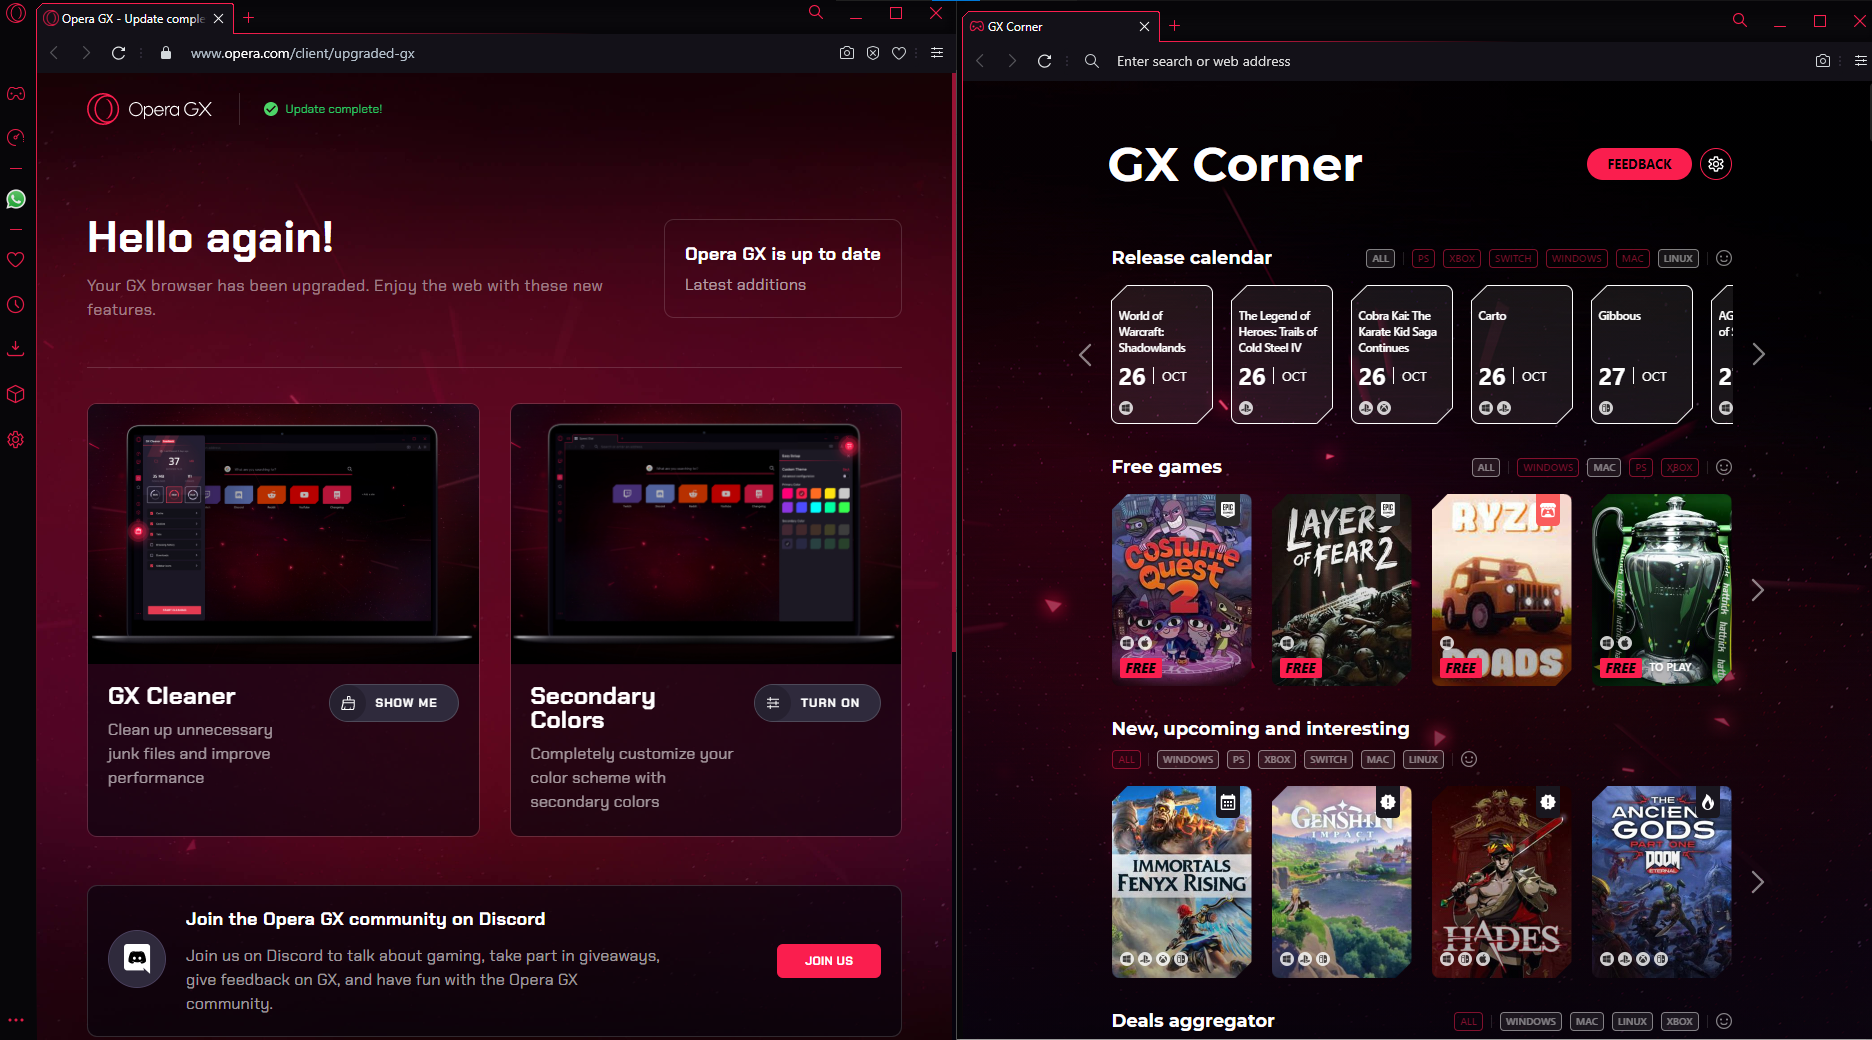
Task: Click Latest additions link
Action: (x=745, y=285)
